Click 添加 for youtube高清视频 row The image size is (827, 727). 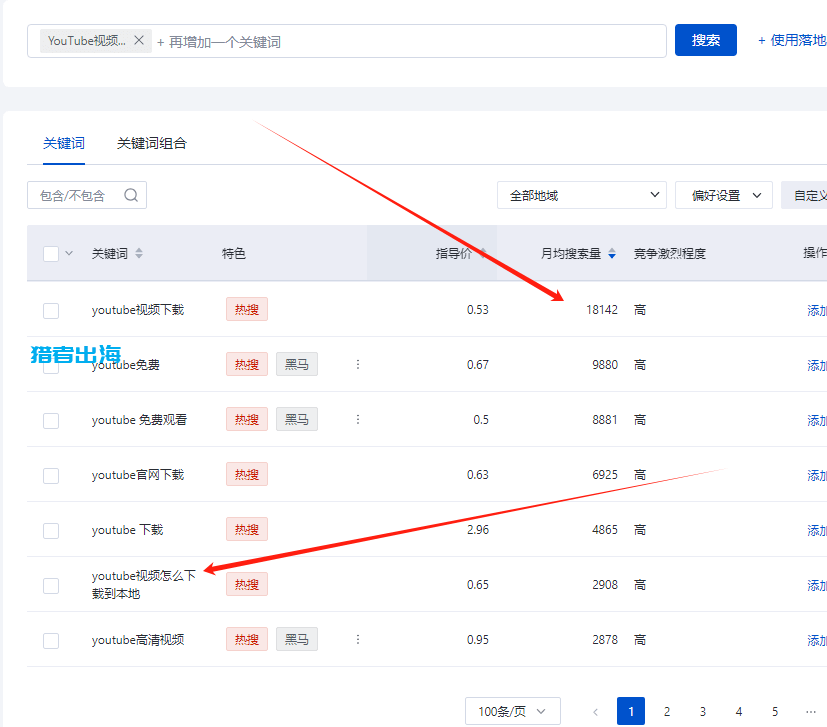[816, 640]
